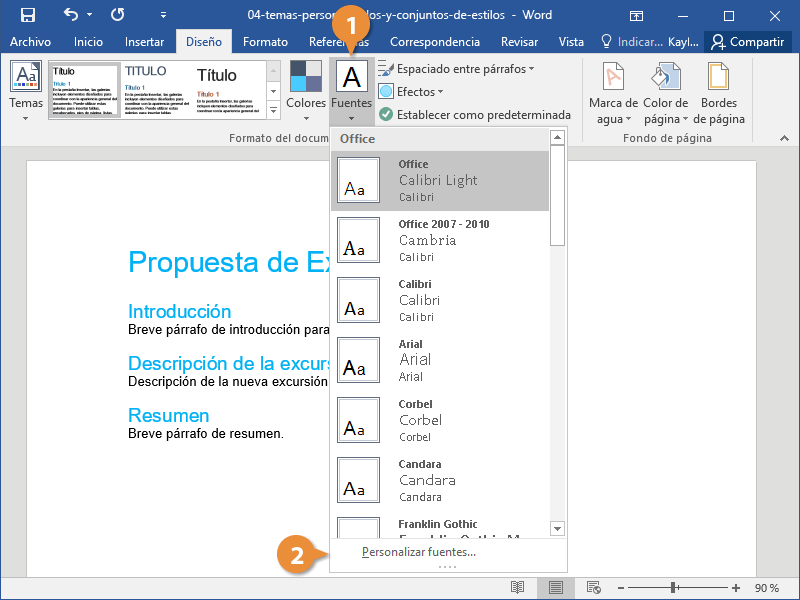Zoom out with the minus button
Viewport: 800px width, 600px height.
pyautogui.click(x=621, y=588)
